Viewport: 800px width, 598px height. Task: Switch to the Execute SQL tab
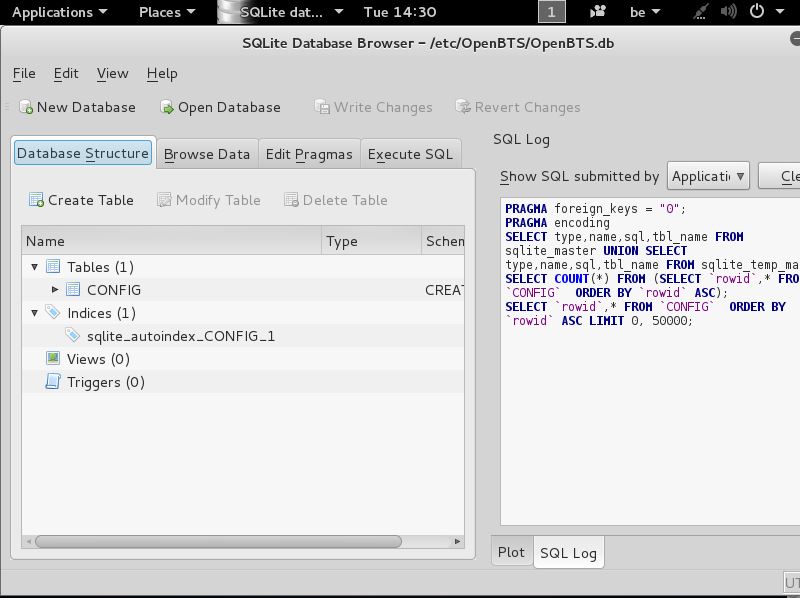point(410,154)
